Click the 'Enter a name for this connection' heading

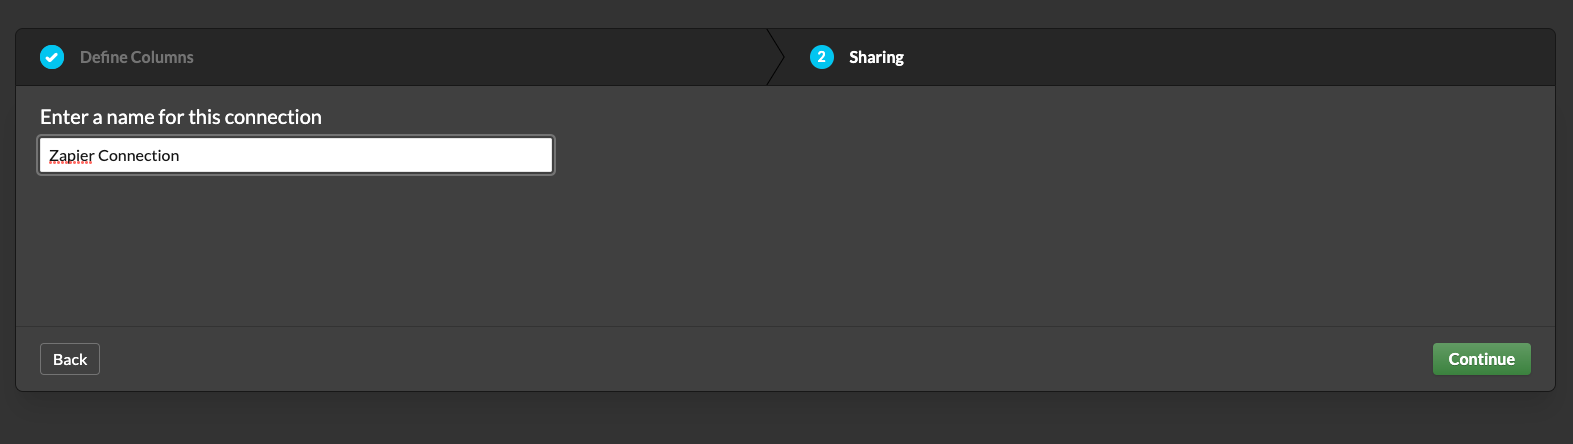pos(181,117)
